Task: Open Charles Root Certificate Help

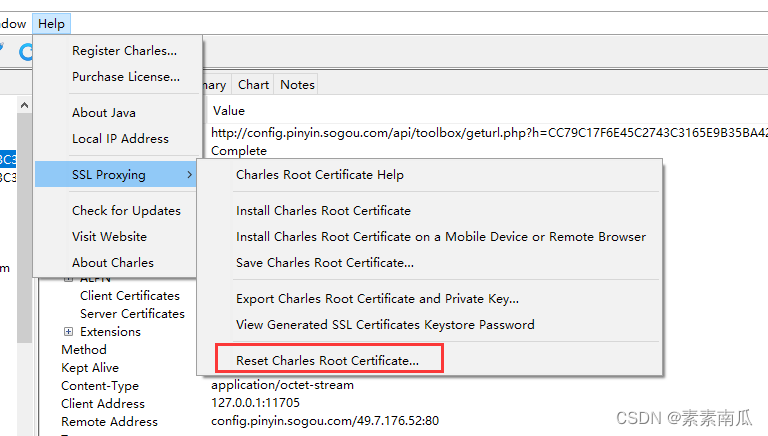Action: (320, 175)
